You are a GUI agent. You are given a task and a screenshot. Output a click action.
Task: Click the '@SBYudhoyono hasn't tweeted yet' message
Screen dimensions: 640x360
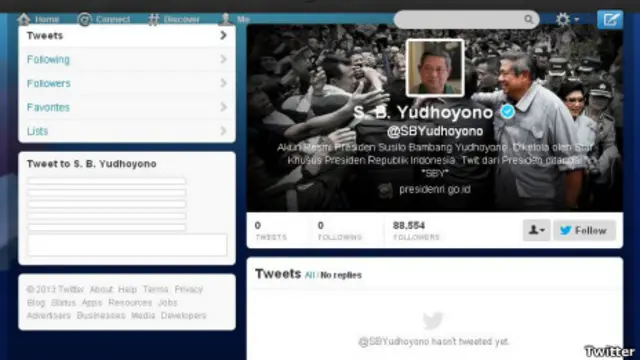433,342
